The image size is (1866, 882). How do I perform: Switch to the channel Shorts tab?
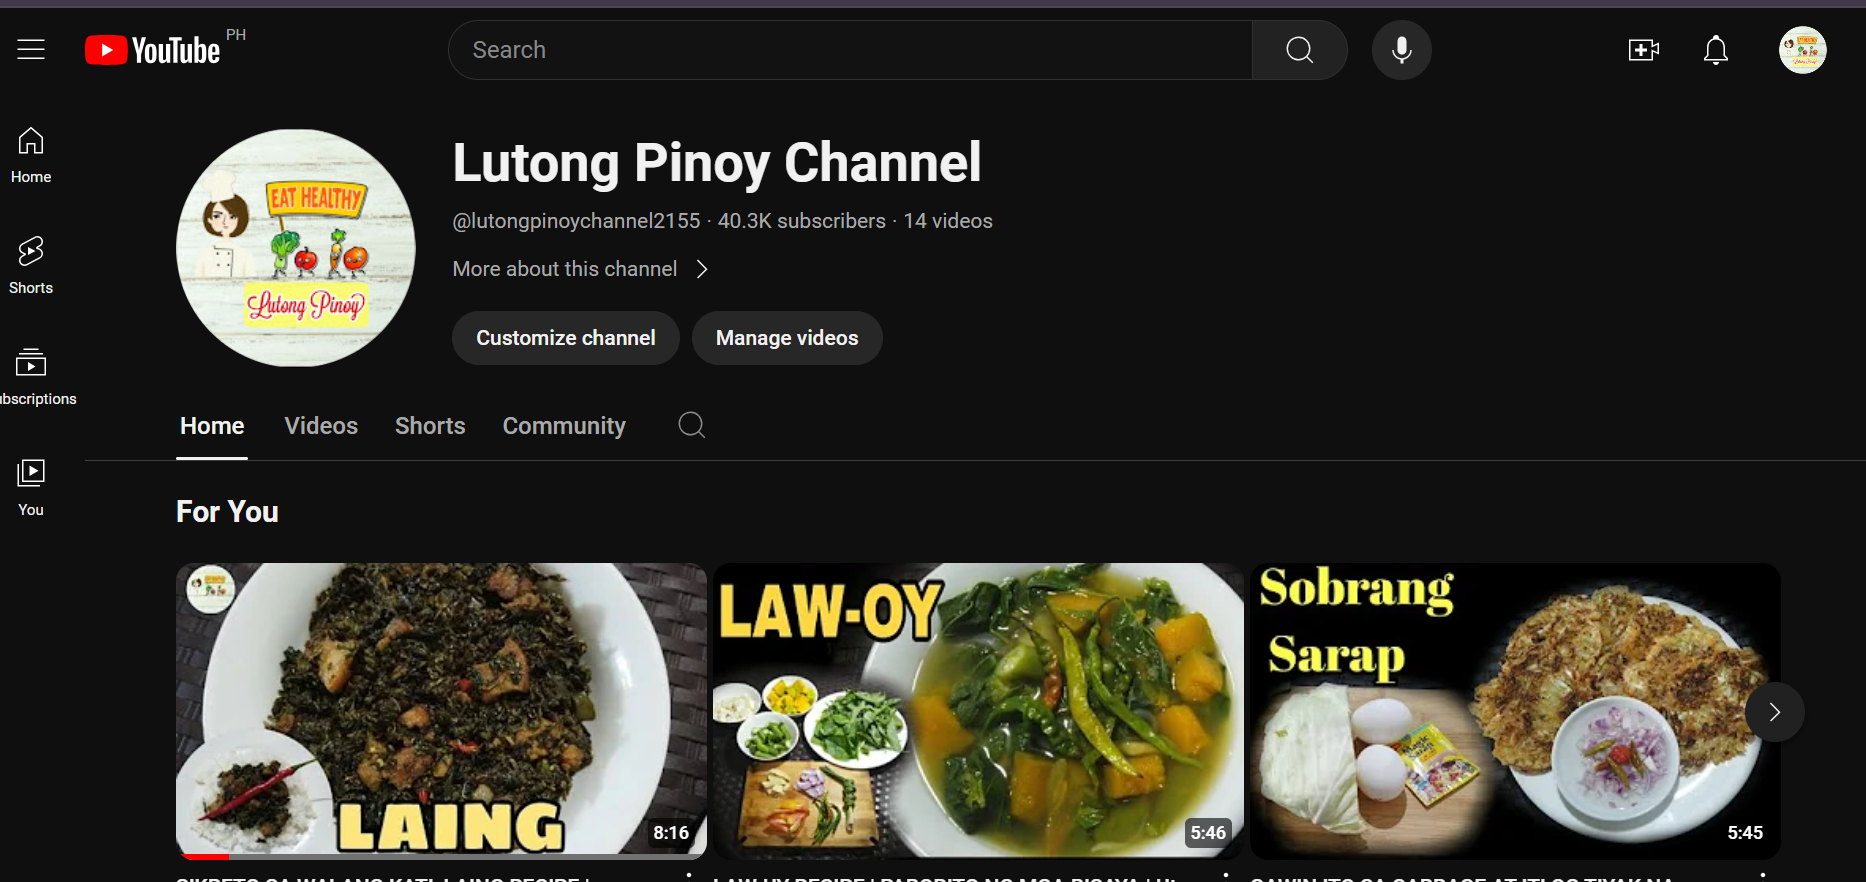[x=430, y=426]
